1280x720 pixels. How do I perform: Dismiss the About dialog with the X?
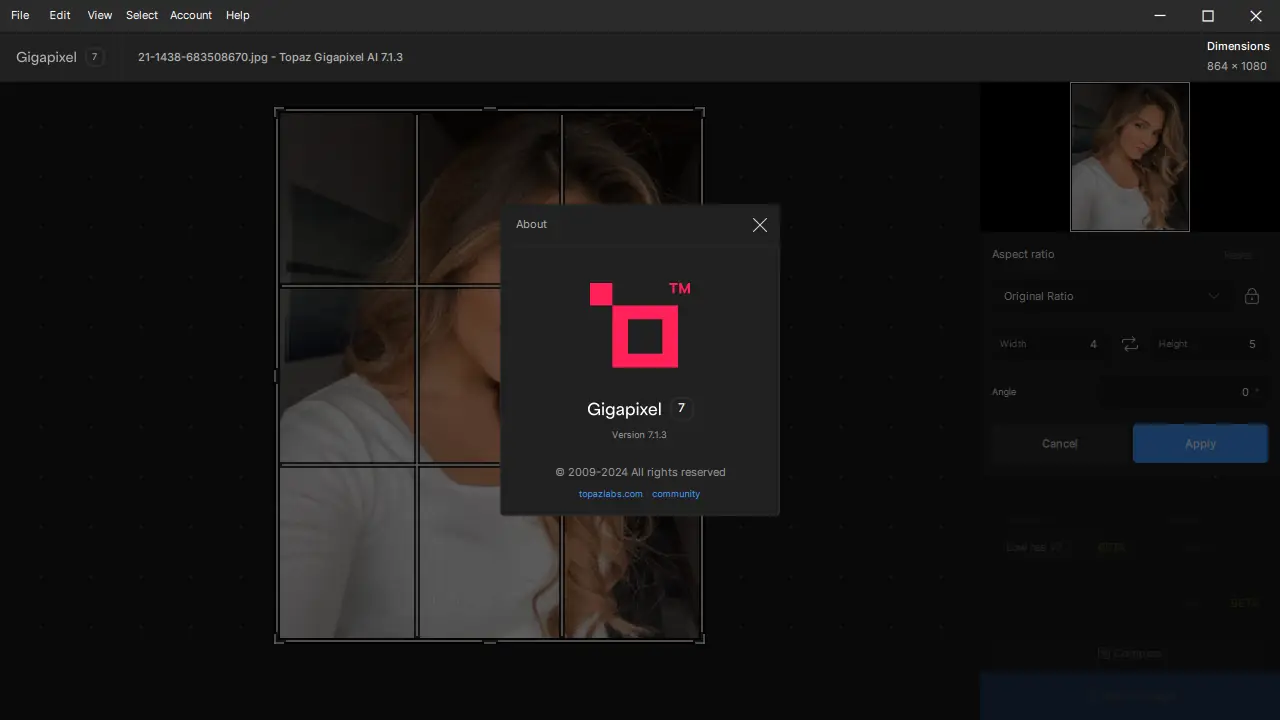[x=759, y=224]
